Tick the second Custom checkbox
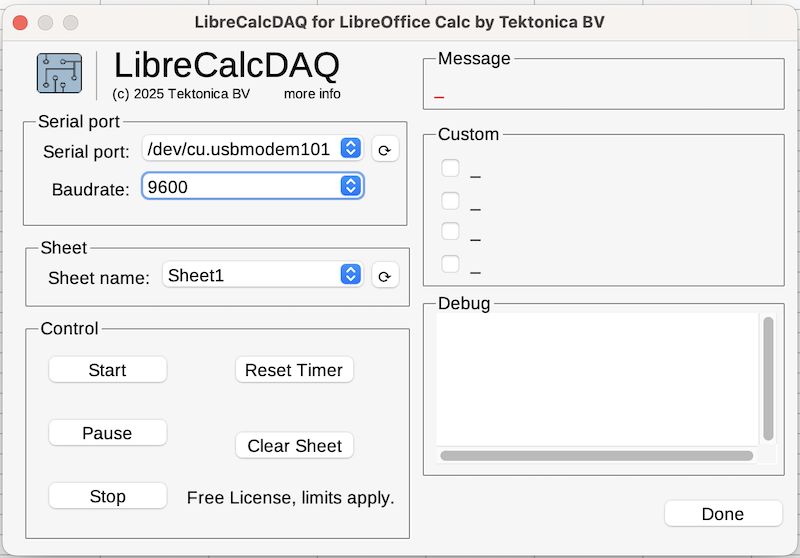 tap(451, 200)
